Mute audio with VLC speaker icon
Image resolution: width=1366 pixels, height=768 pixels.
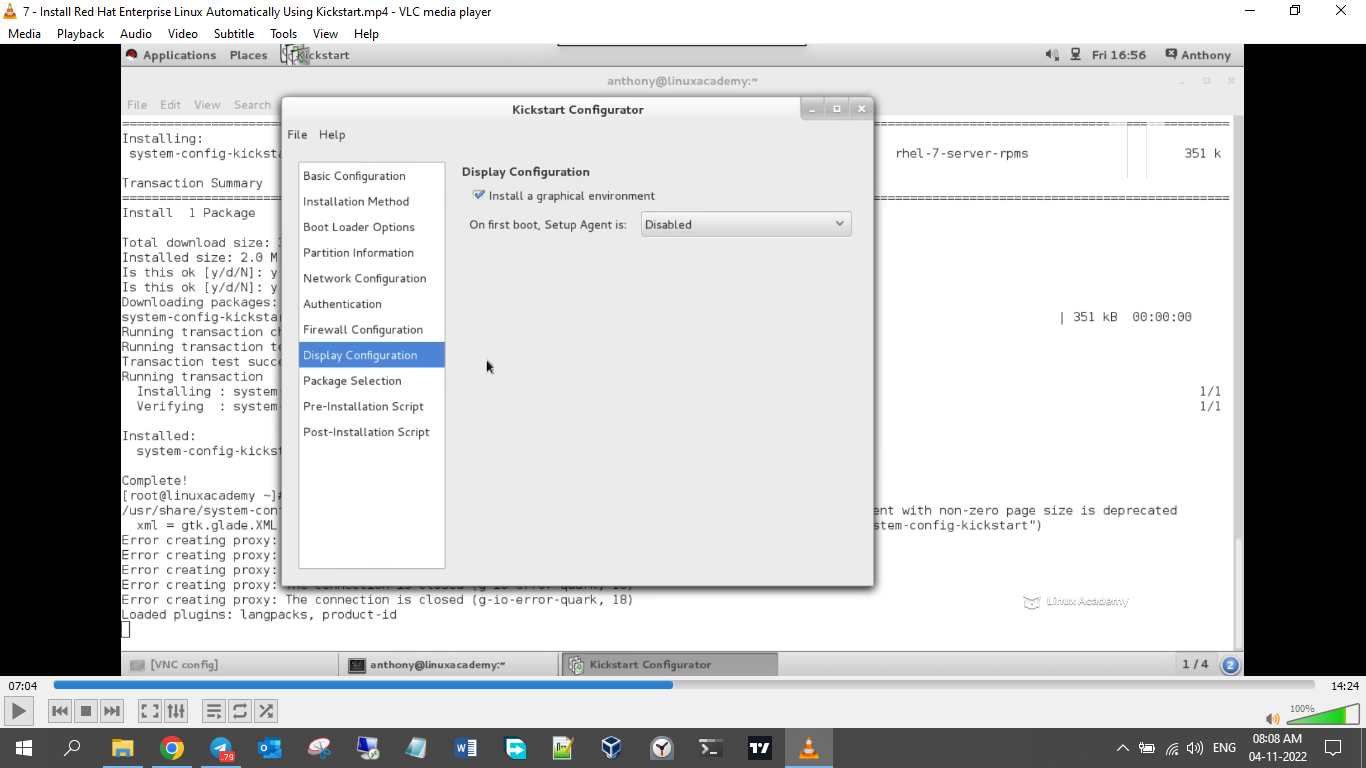[x=1272, y=718]
